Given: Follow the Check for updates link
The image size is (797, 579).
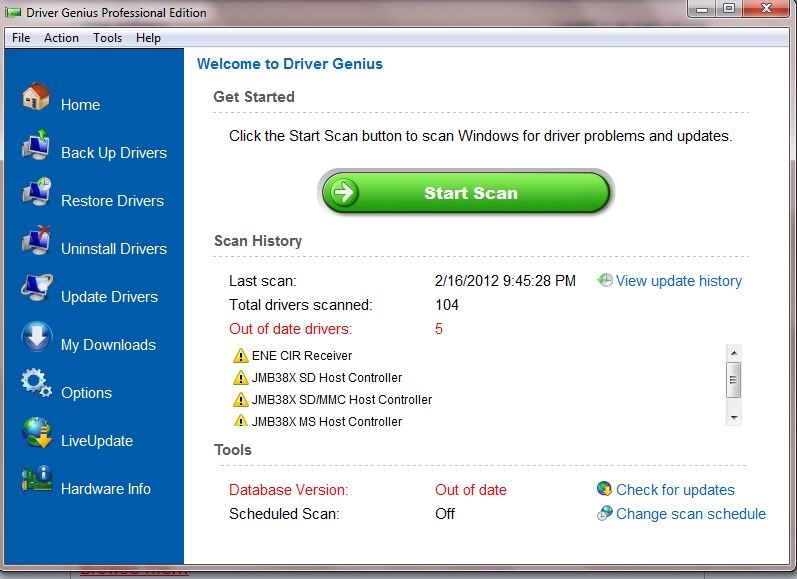Looking at the screenshot, I should coord(675,490).
